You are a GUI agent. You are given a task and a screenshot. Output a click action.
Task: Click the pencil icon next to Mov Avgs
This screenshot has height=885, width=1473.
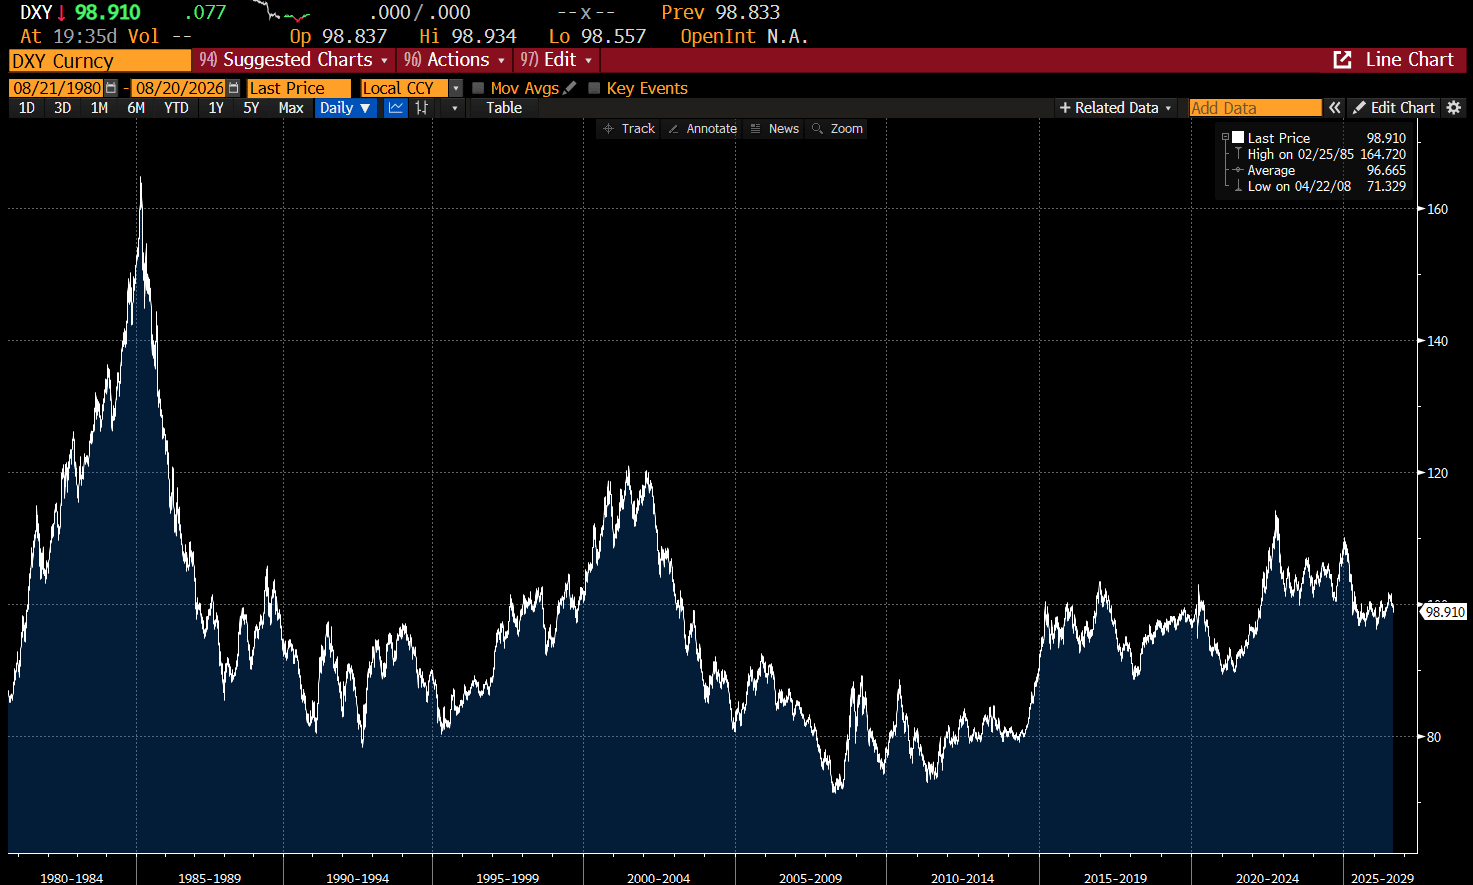(570, 88)
